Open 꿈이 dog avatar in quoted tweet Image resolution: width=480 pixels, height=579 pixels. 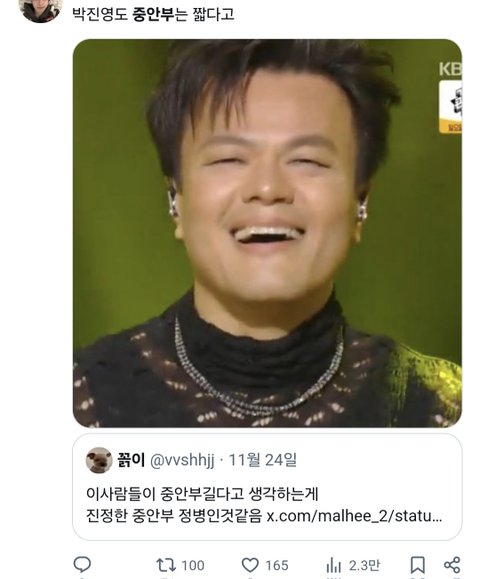click(x=99, y=460)
